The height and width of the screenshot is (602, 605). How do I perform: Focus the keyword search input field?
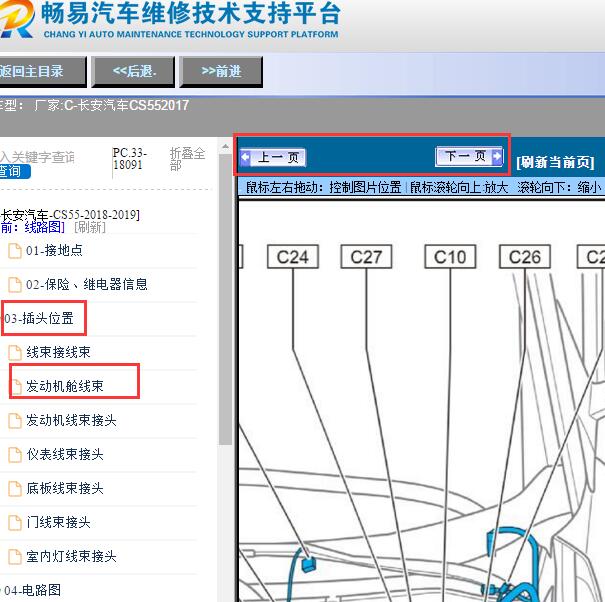[x=37, y=157]
